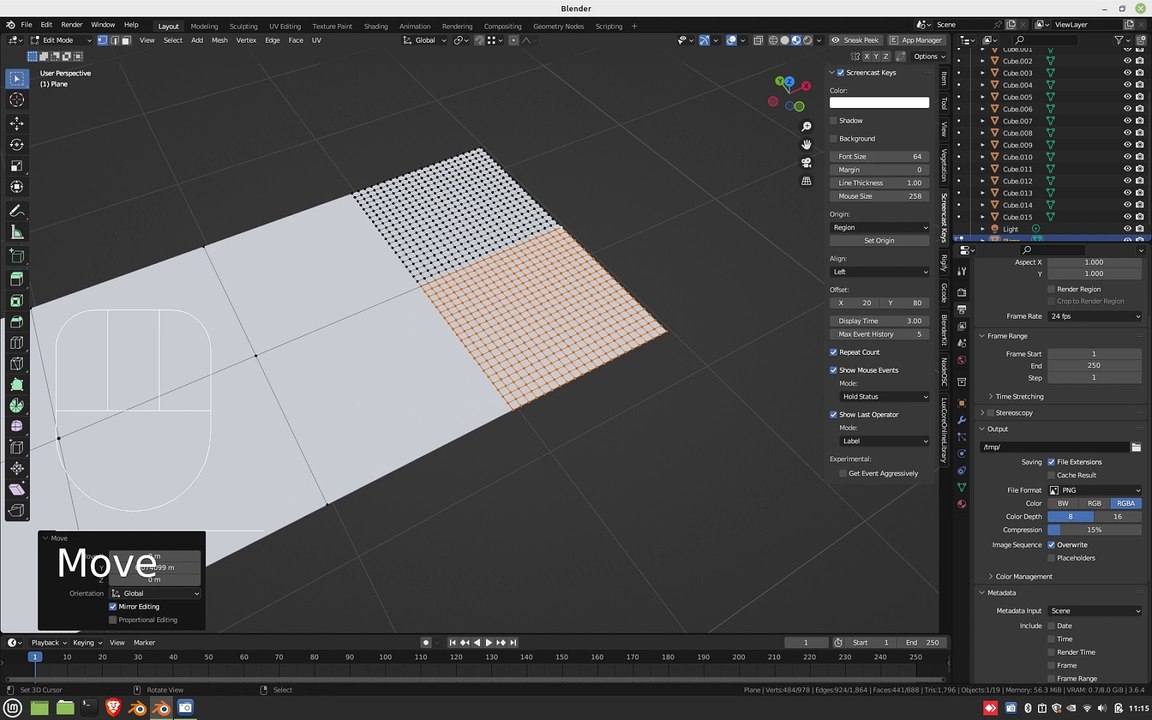
Task: Click the Set Origin button
Action: [879, 241]
